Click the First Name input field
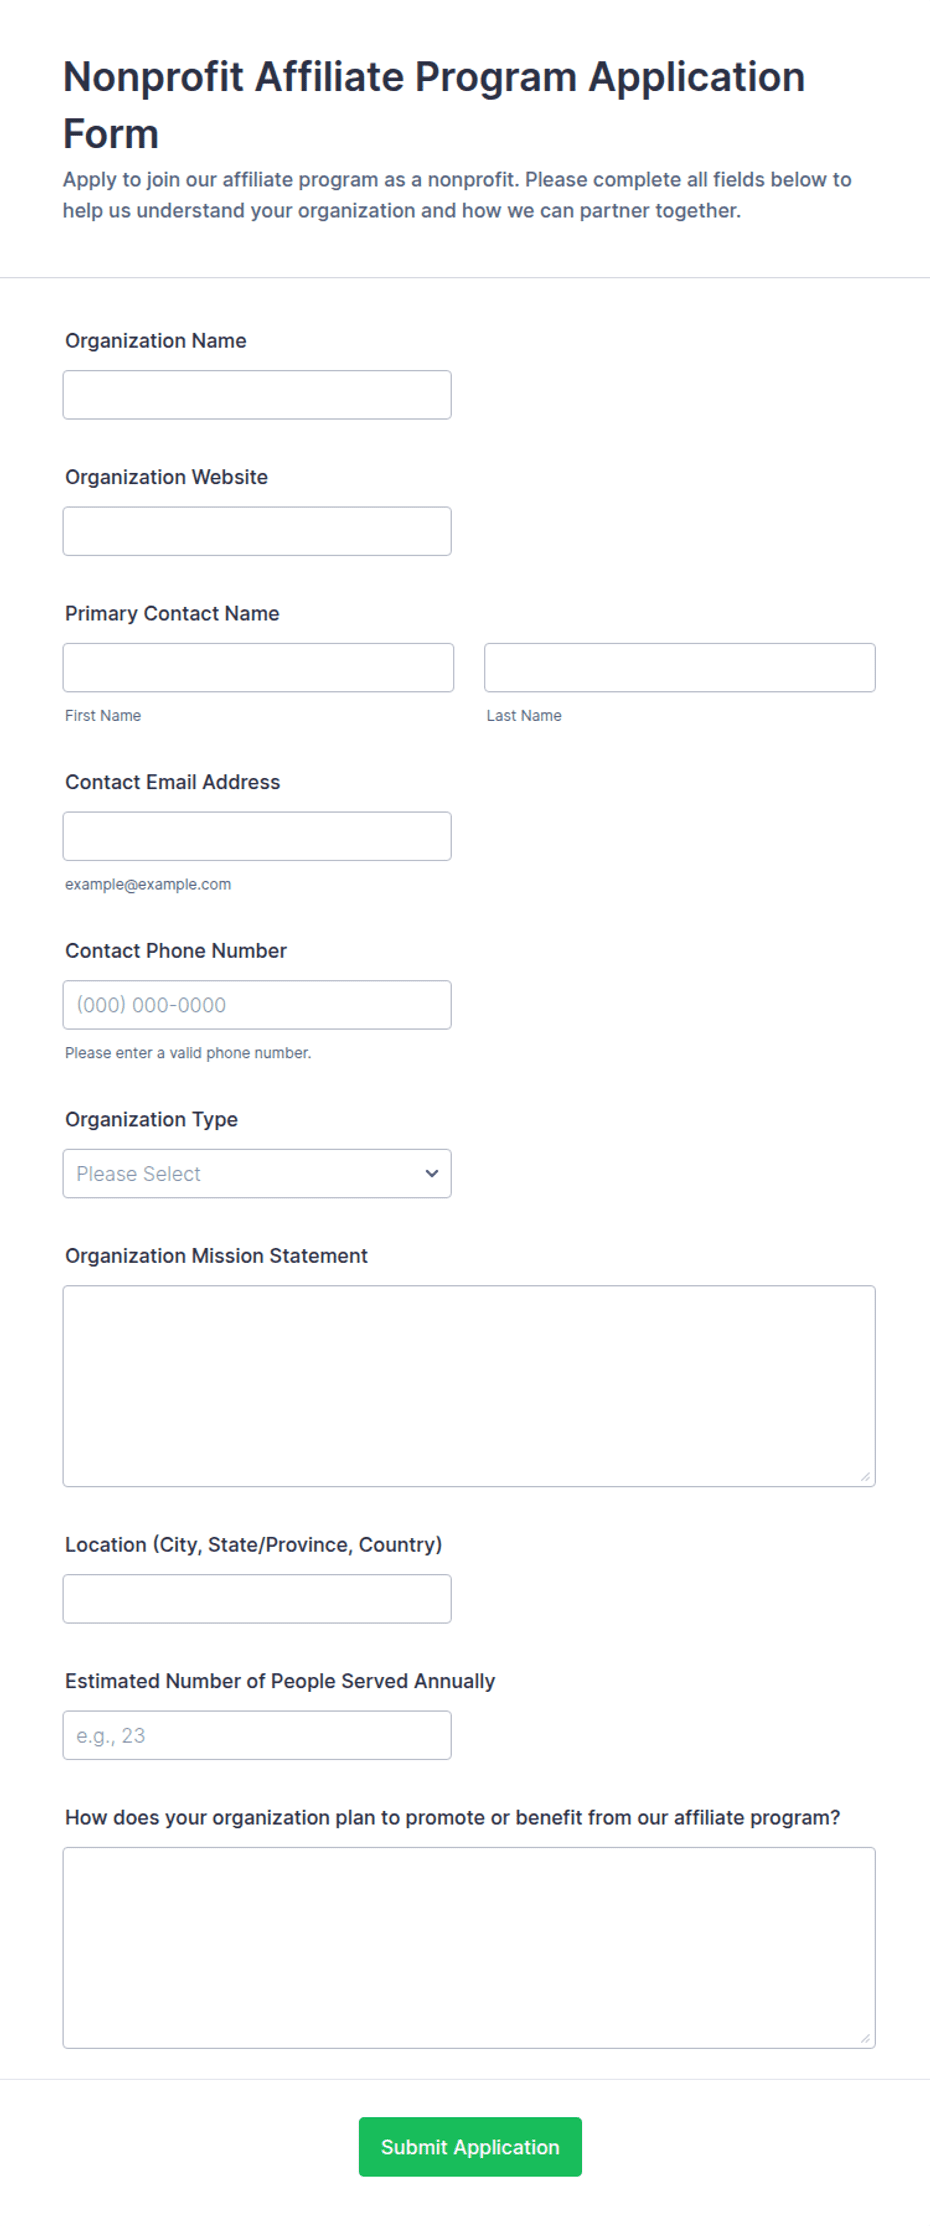 [x=258, y=667]
